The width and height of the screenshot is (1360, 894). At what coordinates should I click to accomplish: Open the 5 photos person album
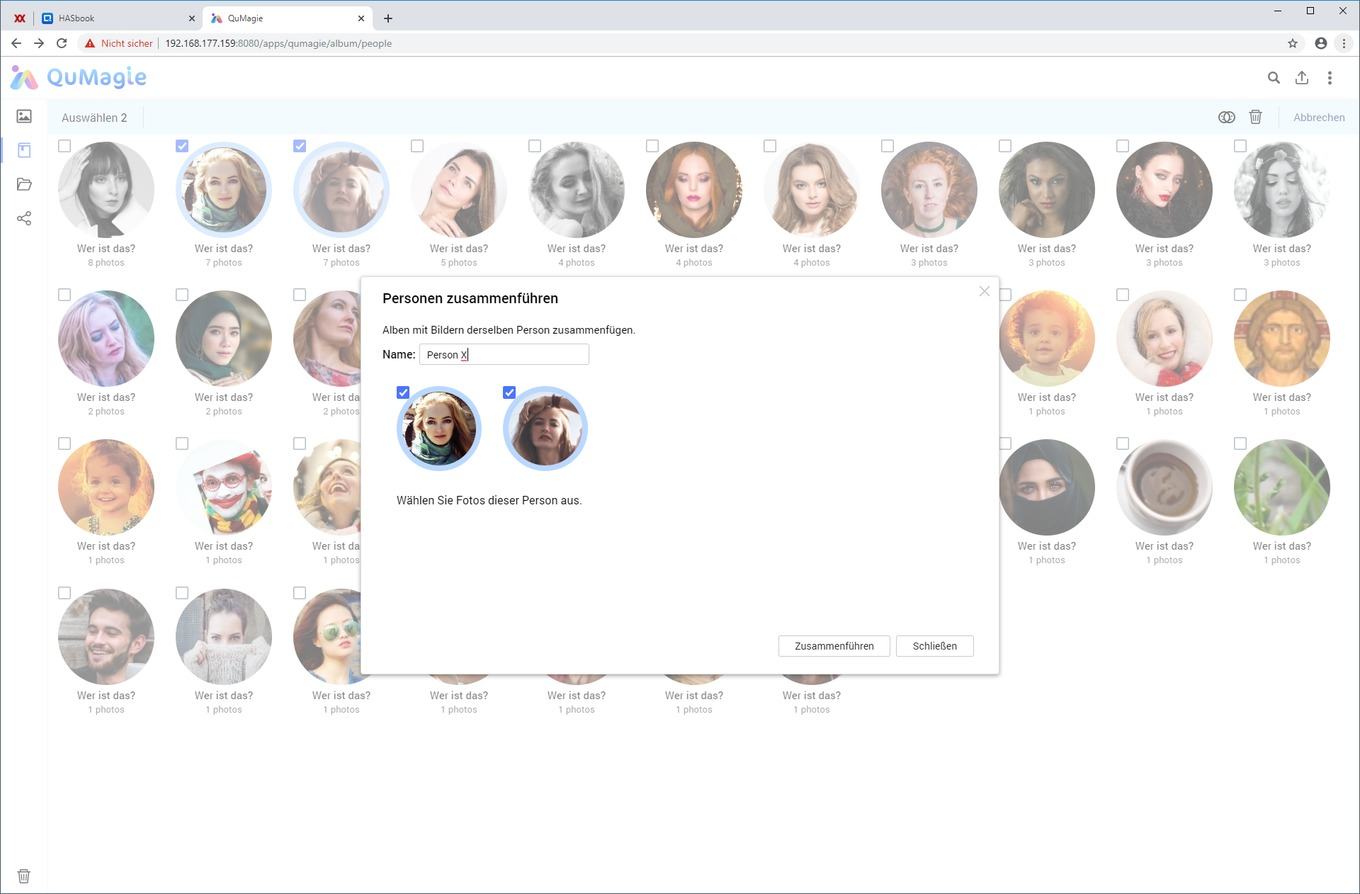pyautogui.click(x=459, y=190)
